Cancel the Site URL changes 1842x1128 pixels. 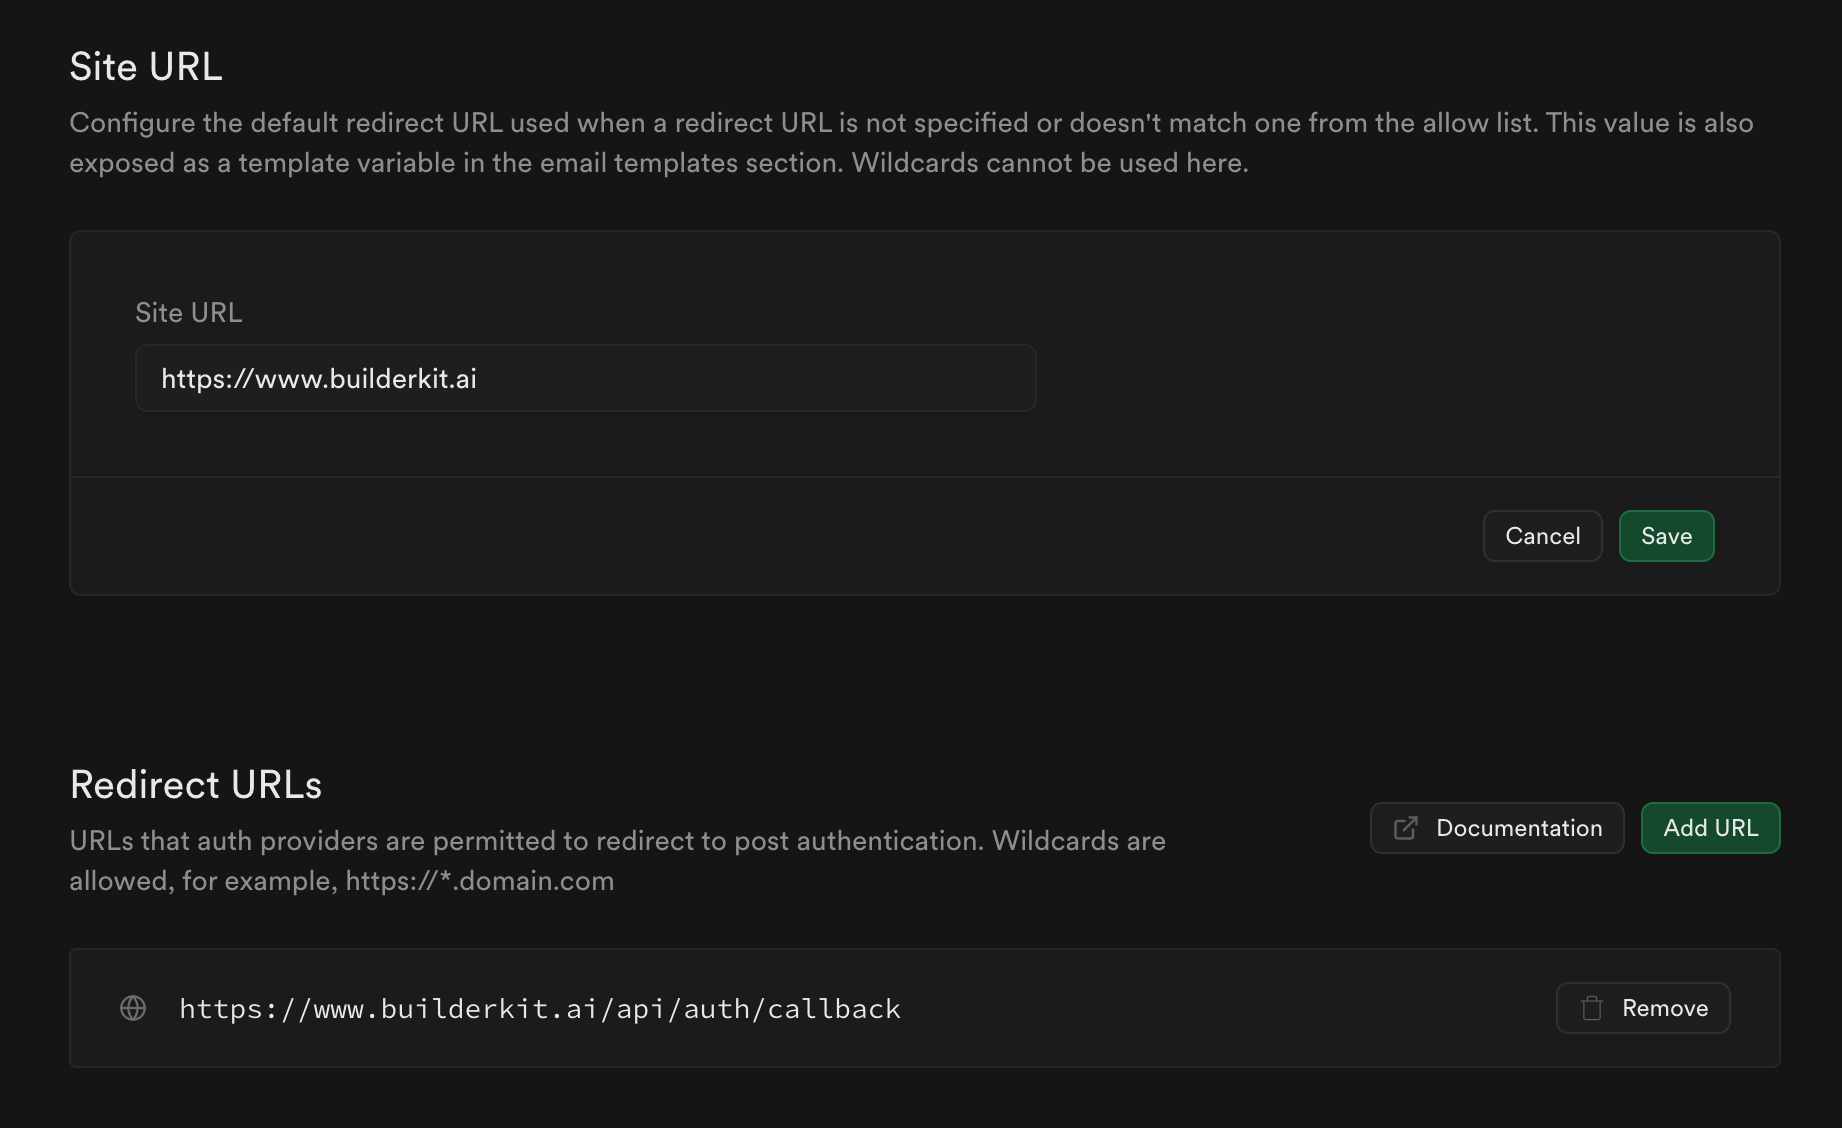(x=1542, y=536)
